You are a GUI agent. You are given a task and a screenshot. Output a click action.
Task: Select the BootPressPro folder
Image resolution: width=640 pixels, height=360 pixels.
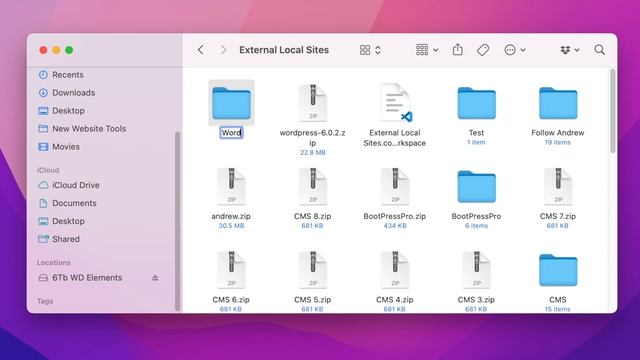(x=476, y=187)
